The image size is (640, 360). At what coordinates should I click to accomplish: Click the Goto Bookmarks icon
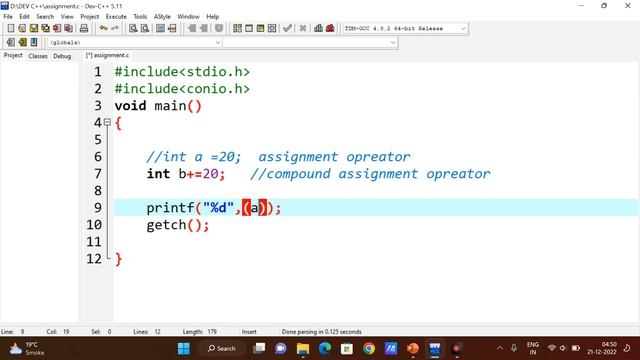click(34, 42)
